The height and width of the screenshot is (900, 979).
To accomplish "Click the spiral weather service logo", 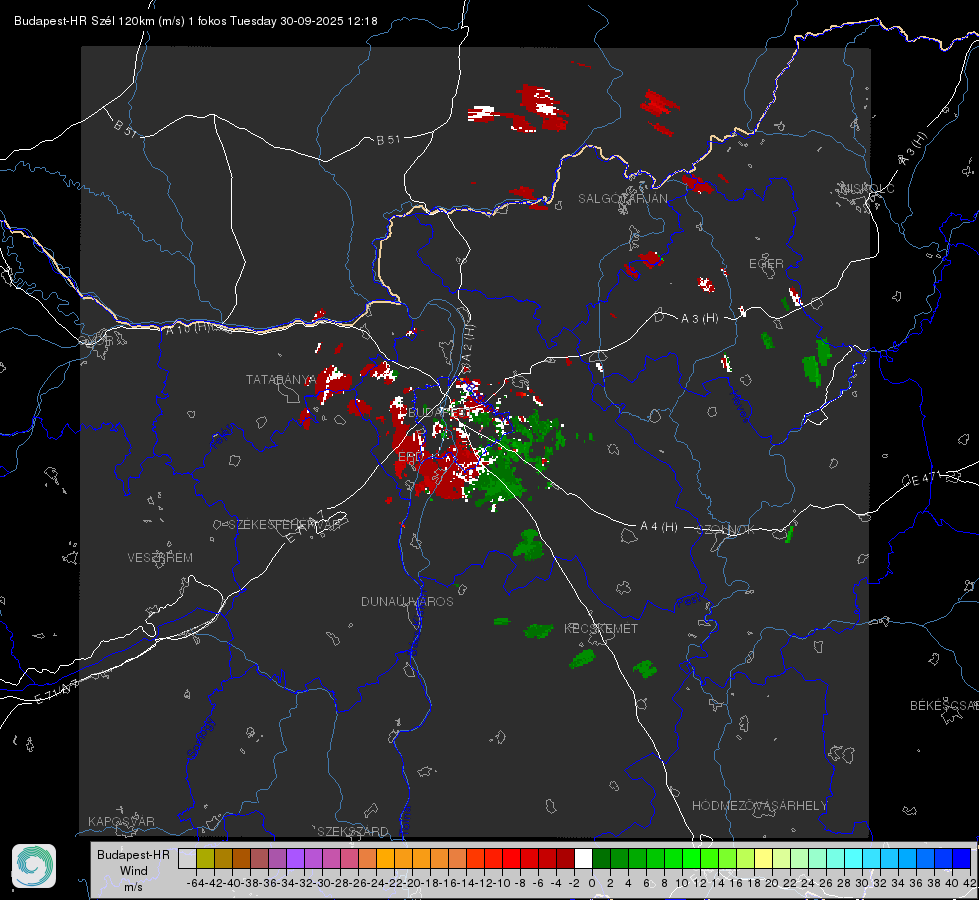I will pos(33,865).
